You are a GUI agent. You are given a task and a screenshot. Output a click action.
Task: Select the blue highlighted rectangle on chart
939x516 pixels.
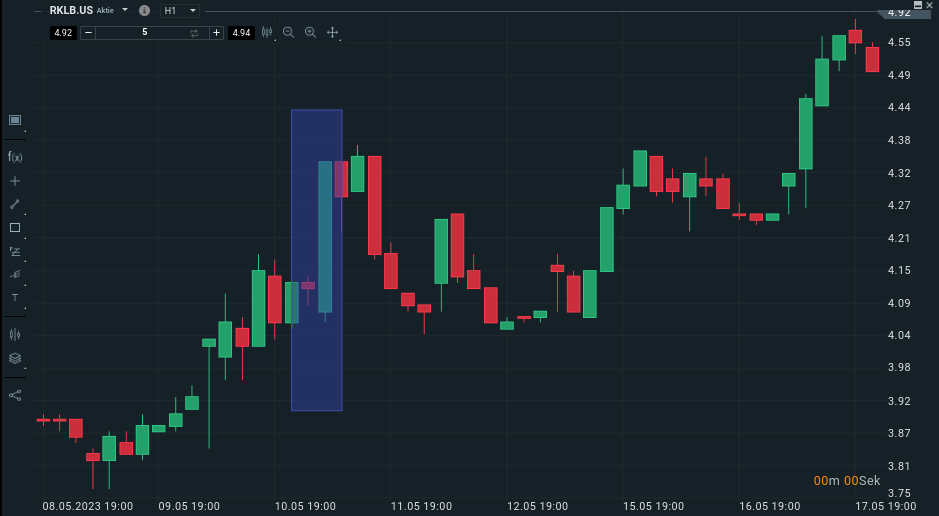coord(317,260)
